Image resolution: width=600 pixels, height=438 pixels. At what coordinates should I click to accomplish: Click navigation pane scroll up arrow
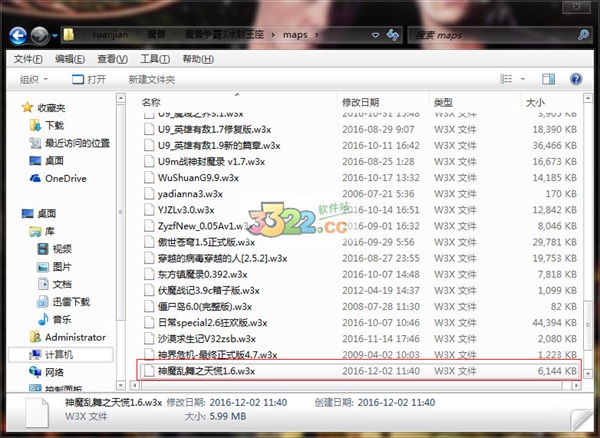(121, 98)
